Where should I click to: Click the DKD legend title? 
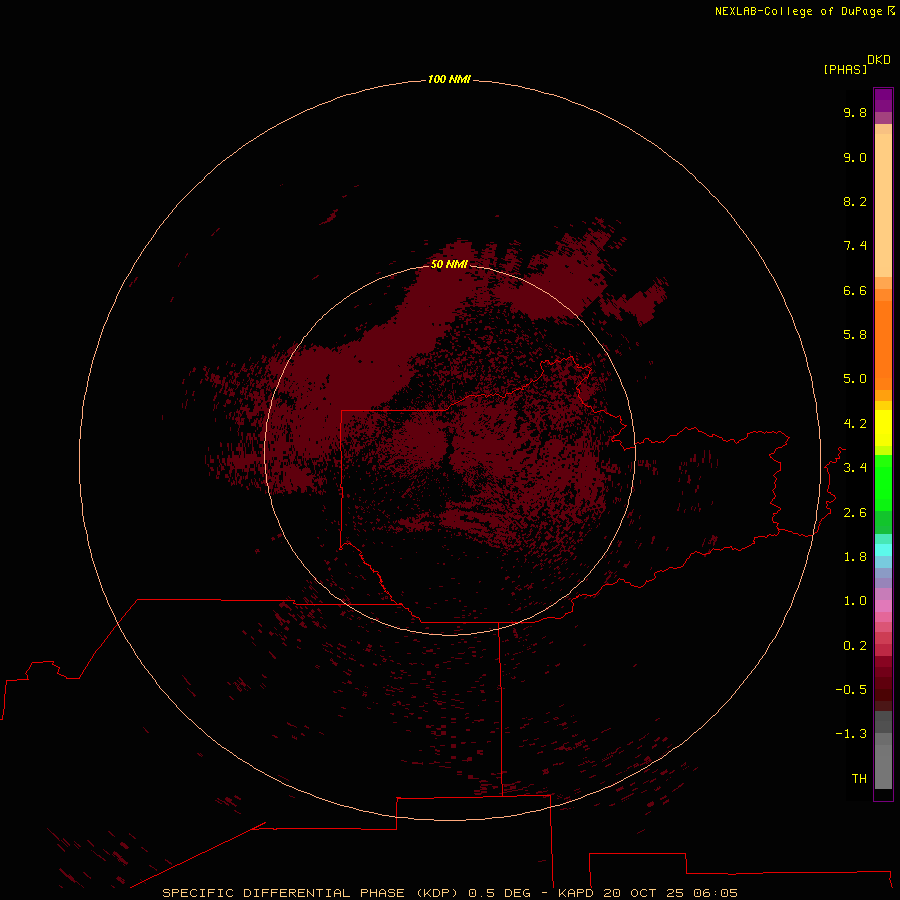(878, 60)
